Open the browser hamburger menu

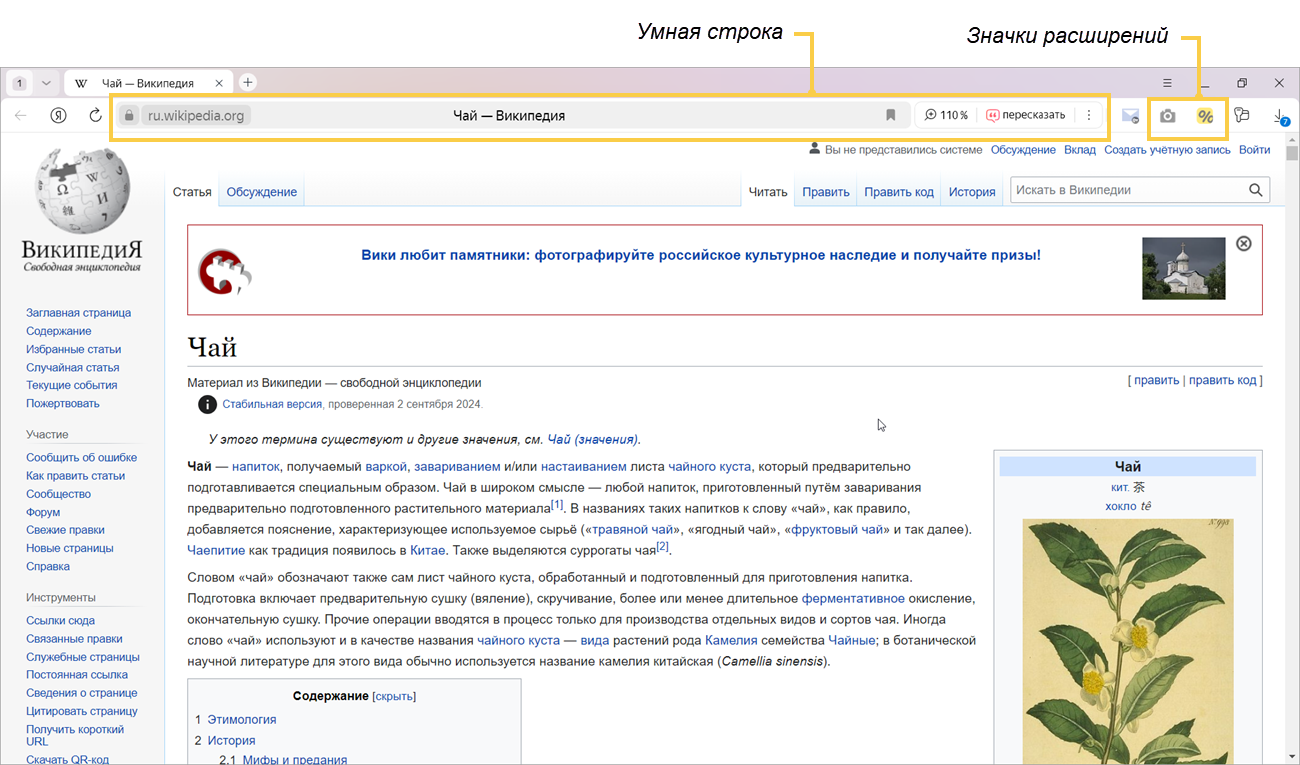pos(1167,83)
